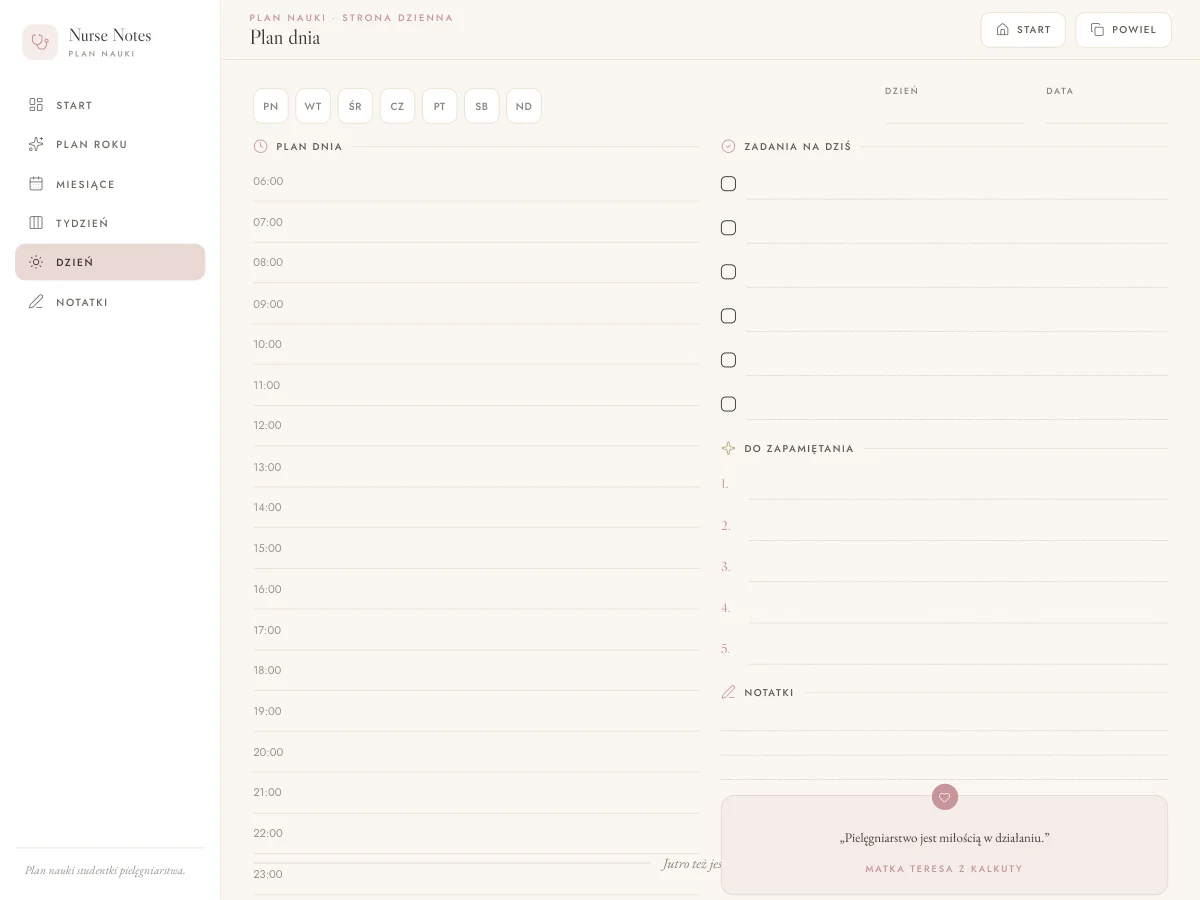Screen dimensions: 1200x900
Task: Click the clock icon beside Plan dnia
Action: (261, 146)
